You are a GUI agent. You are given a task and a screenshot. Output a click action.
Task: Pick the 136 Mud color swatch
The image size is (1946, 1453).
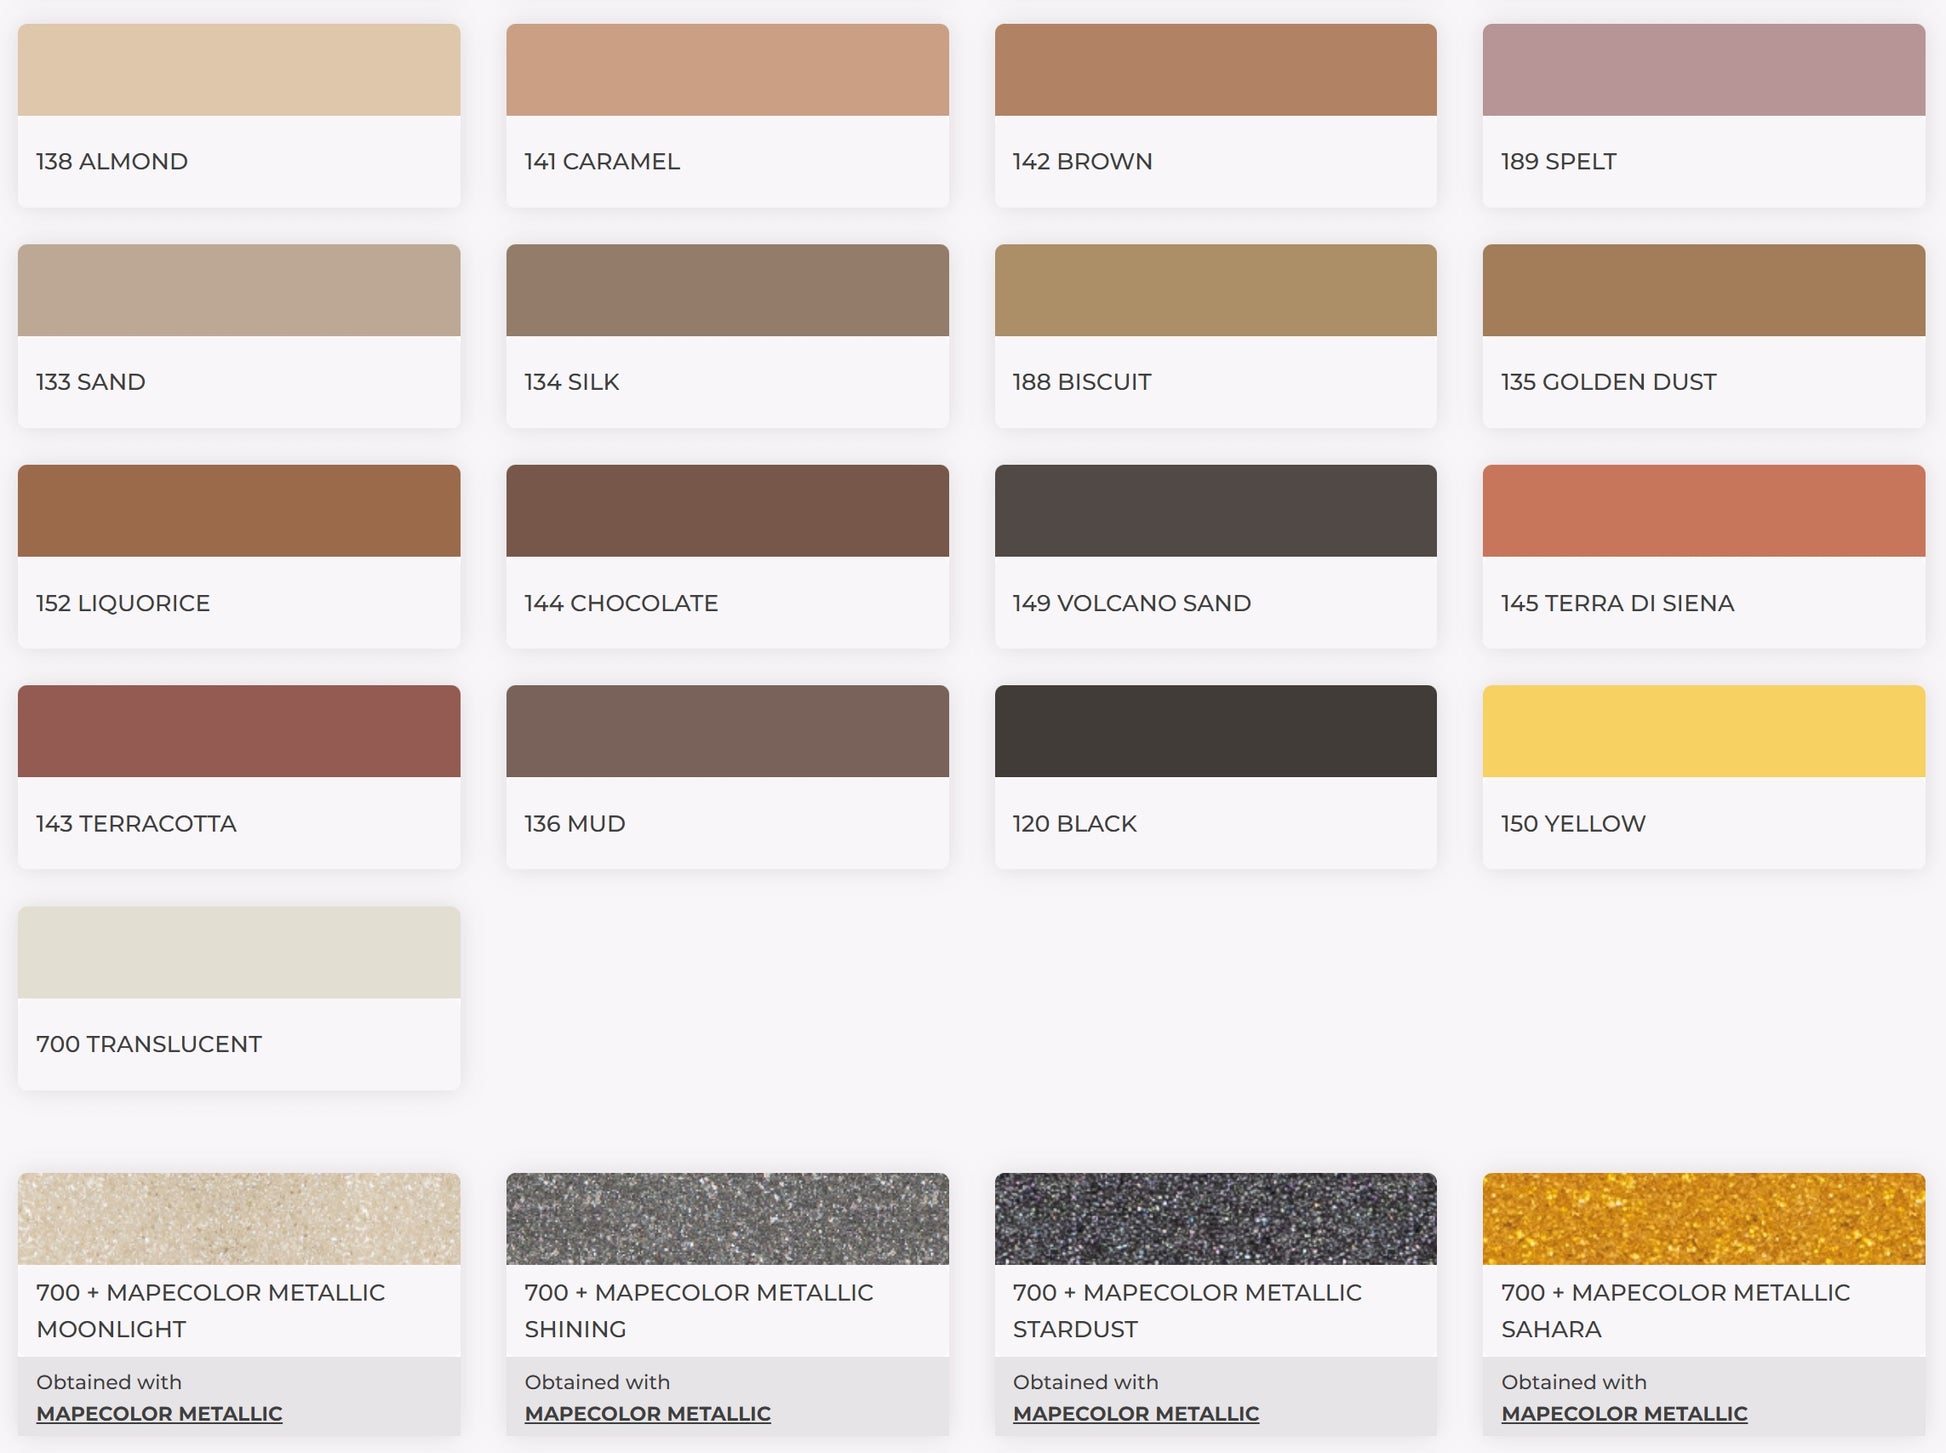click(727, 731)
